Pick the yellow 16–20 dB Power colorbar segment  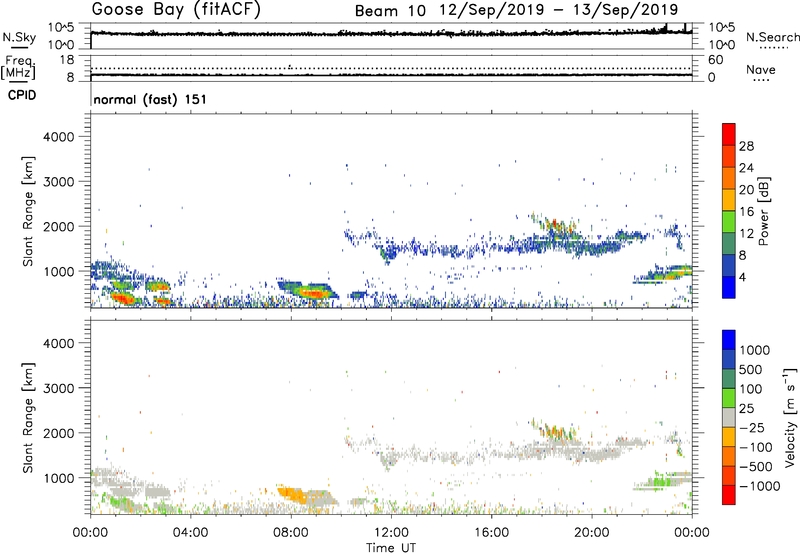pyautogui.click(x=729, y=200)
